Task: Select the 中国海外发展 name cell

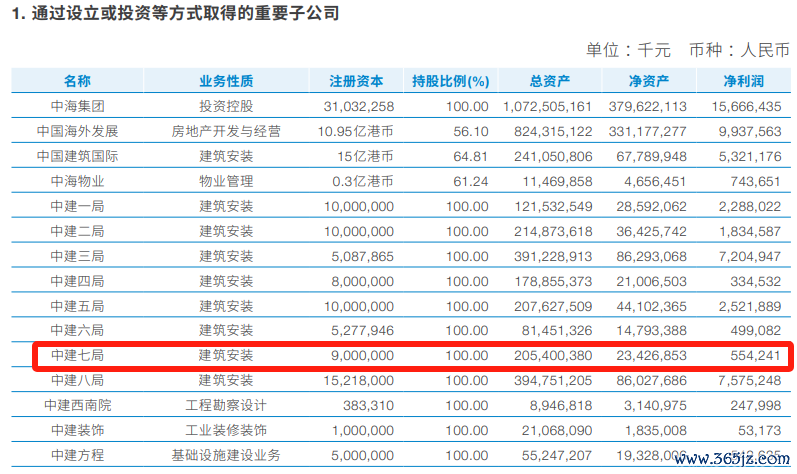Action: pos(77,131)
